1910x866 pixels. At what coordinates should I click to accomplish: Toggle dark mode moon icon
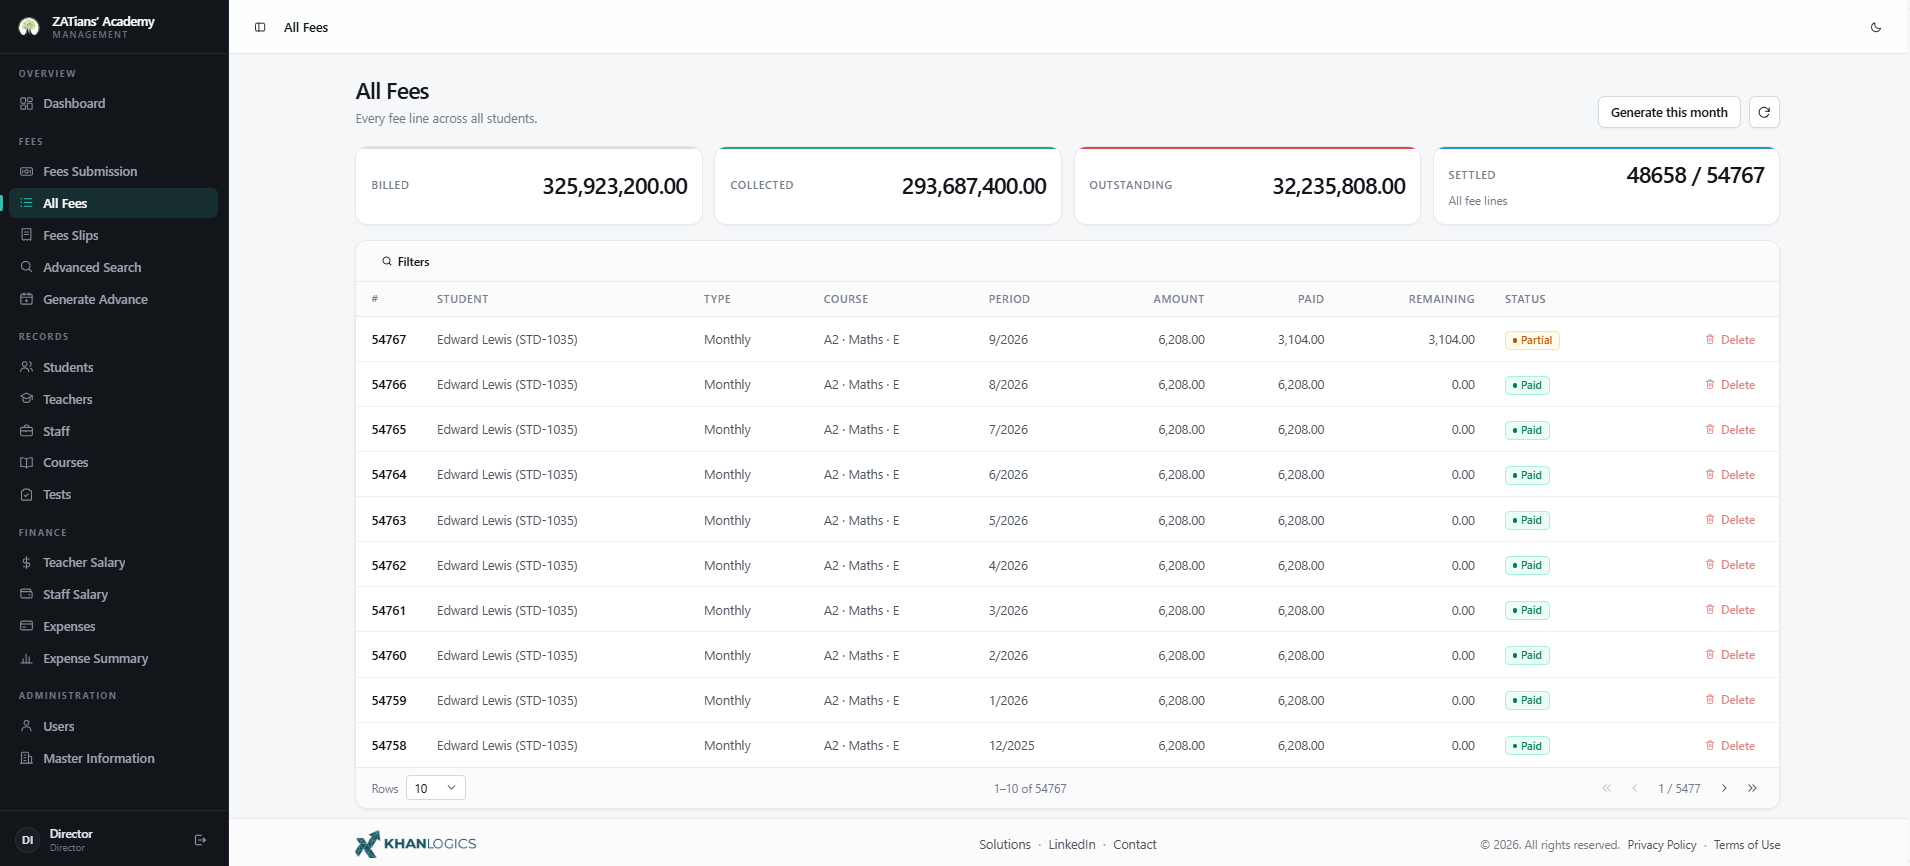pyautogui.click(x=1876, y=27)
